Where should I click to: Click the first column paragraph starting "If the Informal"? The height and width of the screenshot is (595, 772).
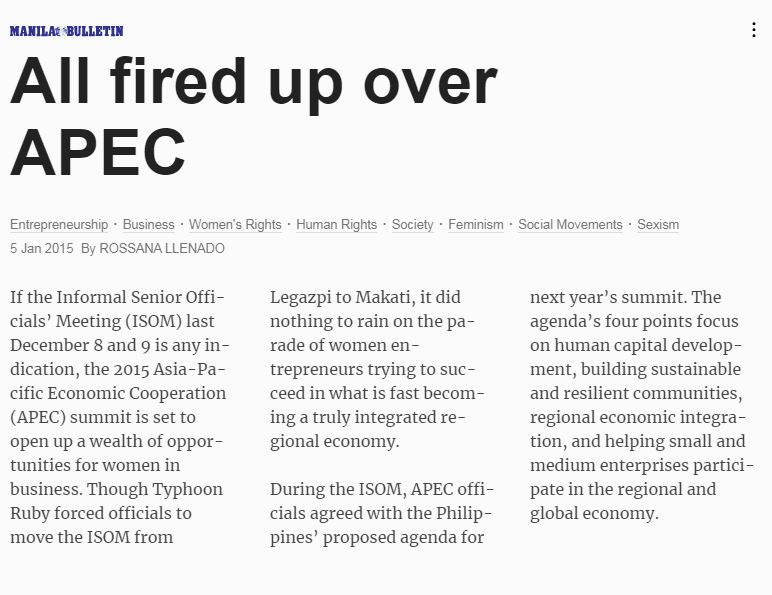coord(120,417)
